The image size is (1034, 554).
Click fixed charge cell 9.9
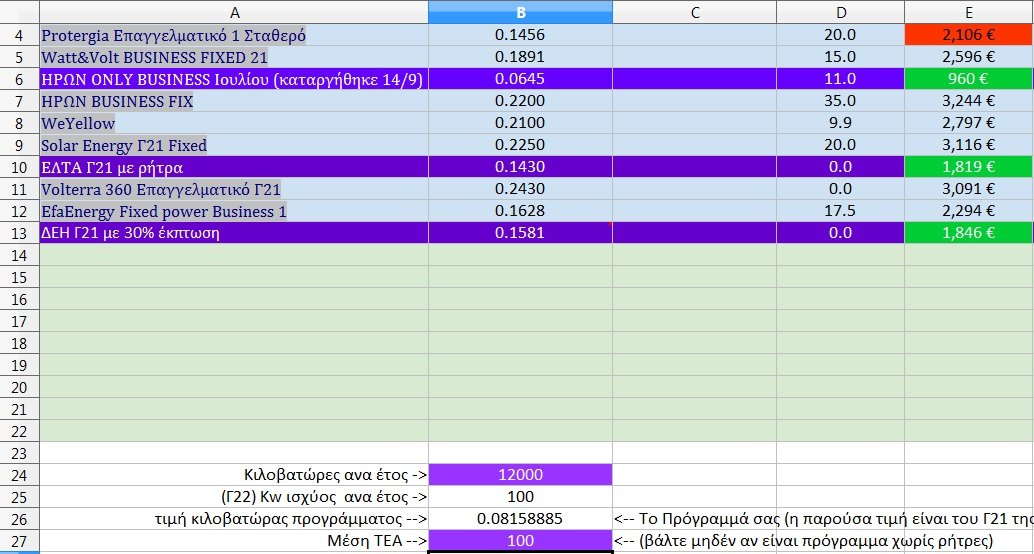(840, 123)
